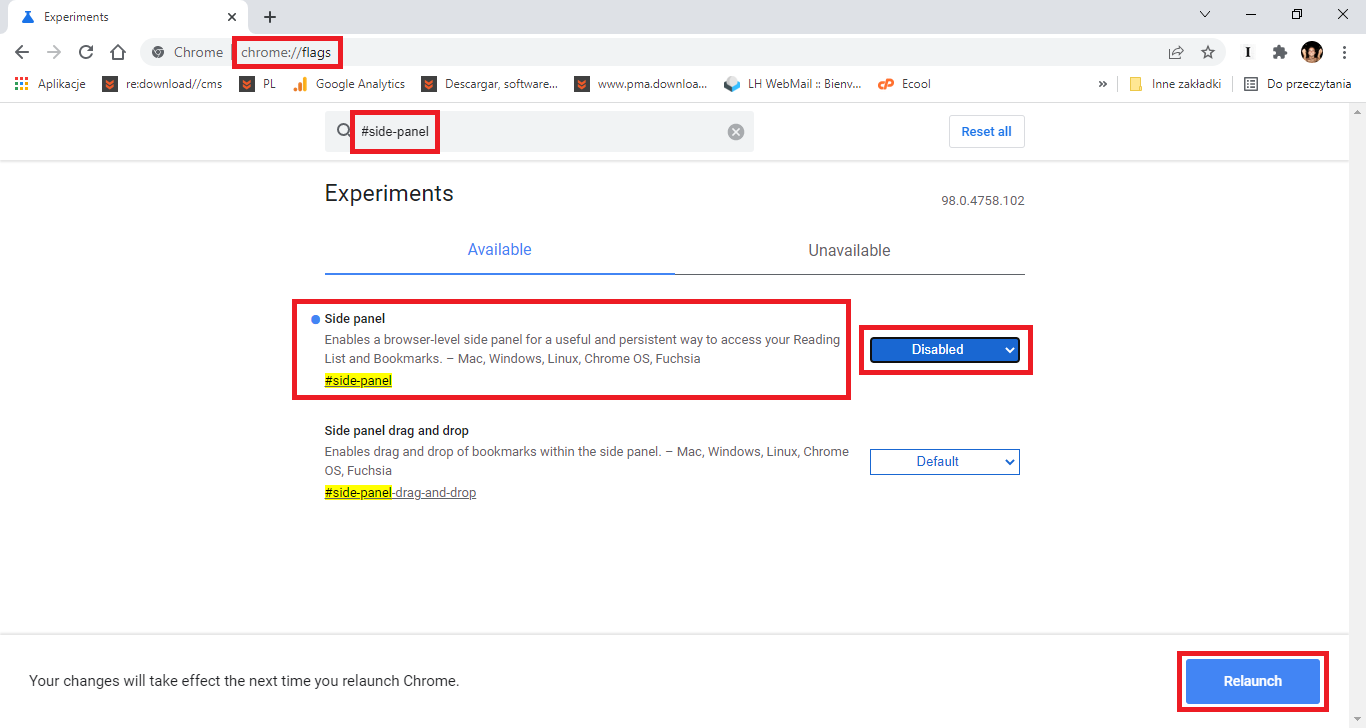Open Chrome three-dot menu
This screenshot has height=728, width=1366.
coord(1344,52)
